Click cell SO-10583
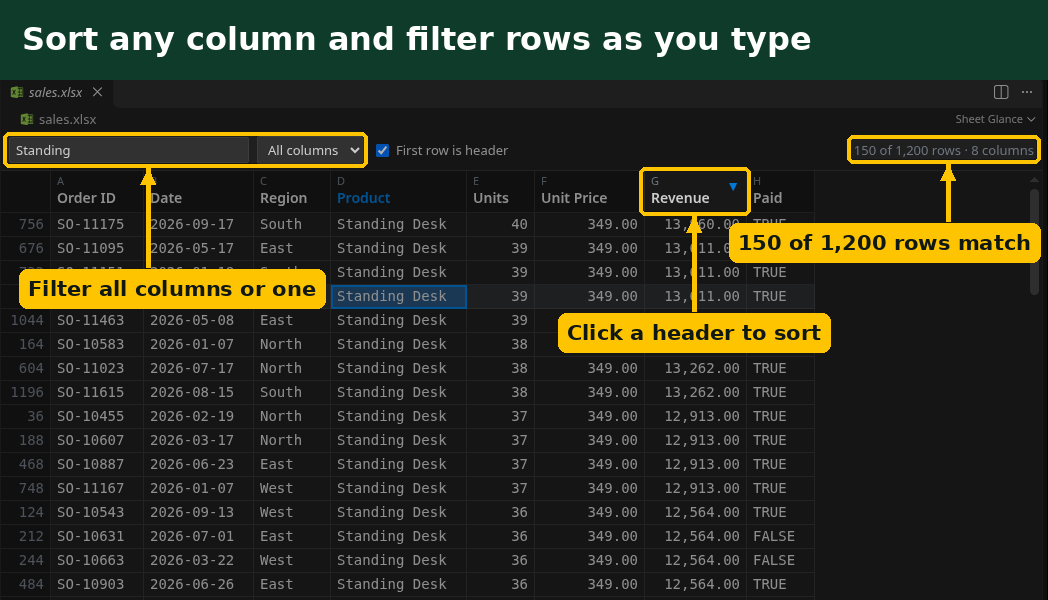1048x600 pixels. pyautogui.click(x=97, y=345)
